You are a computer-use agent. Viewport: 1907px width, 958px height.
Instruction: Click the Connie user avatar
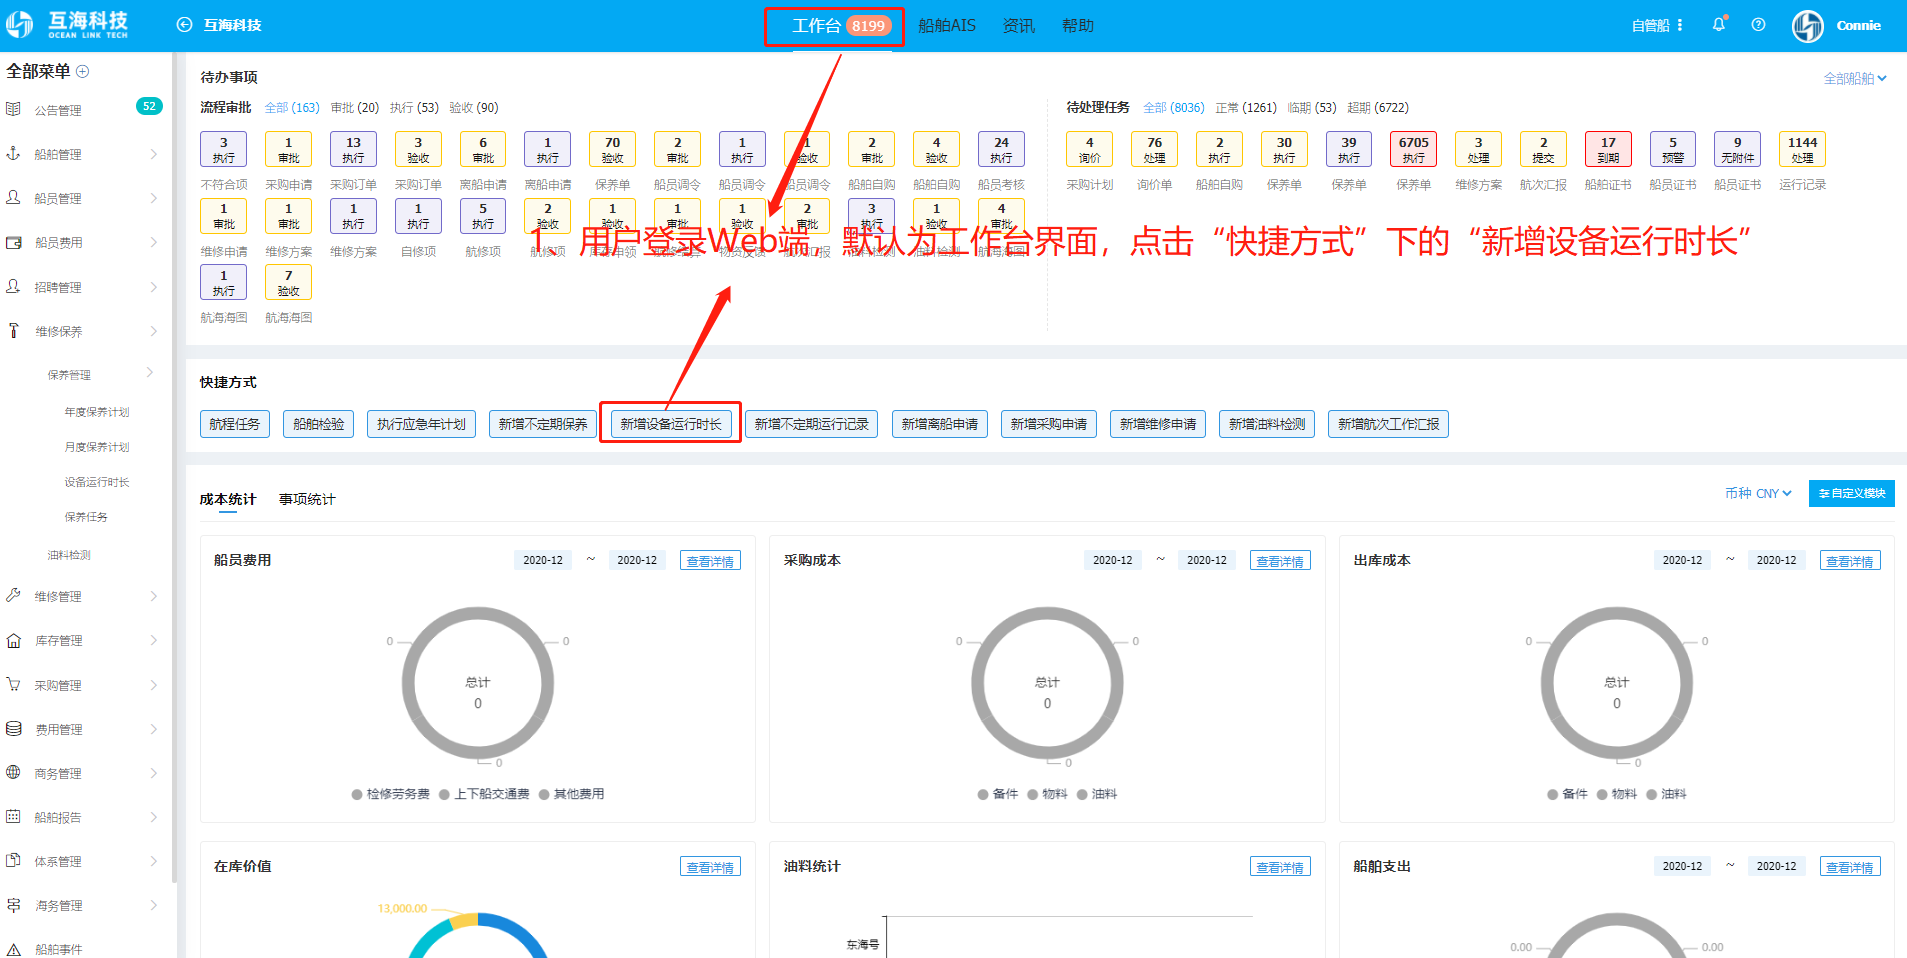[x=1807, y=26]
